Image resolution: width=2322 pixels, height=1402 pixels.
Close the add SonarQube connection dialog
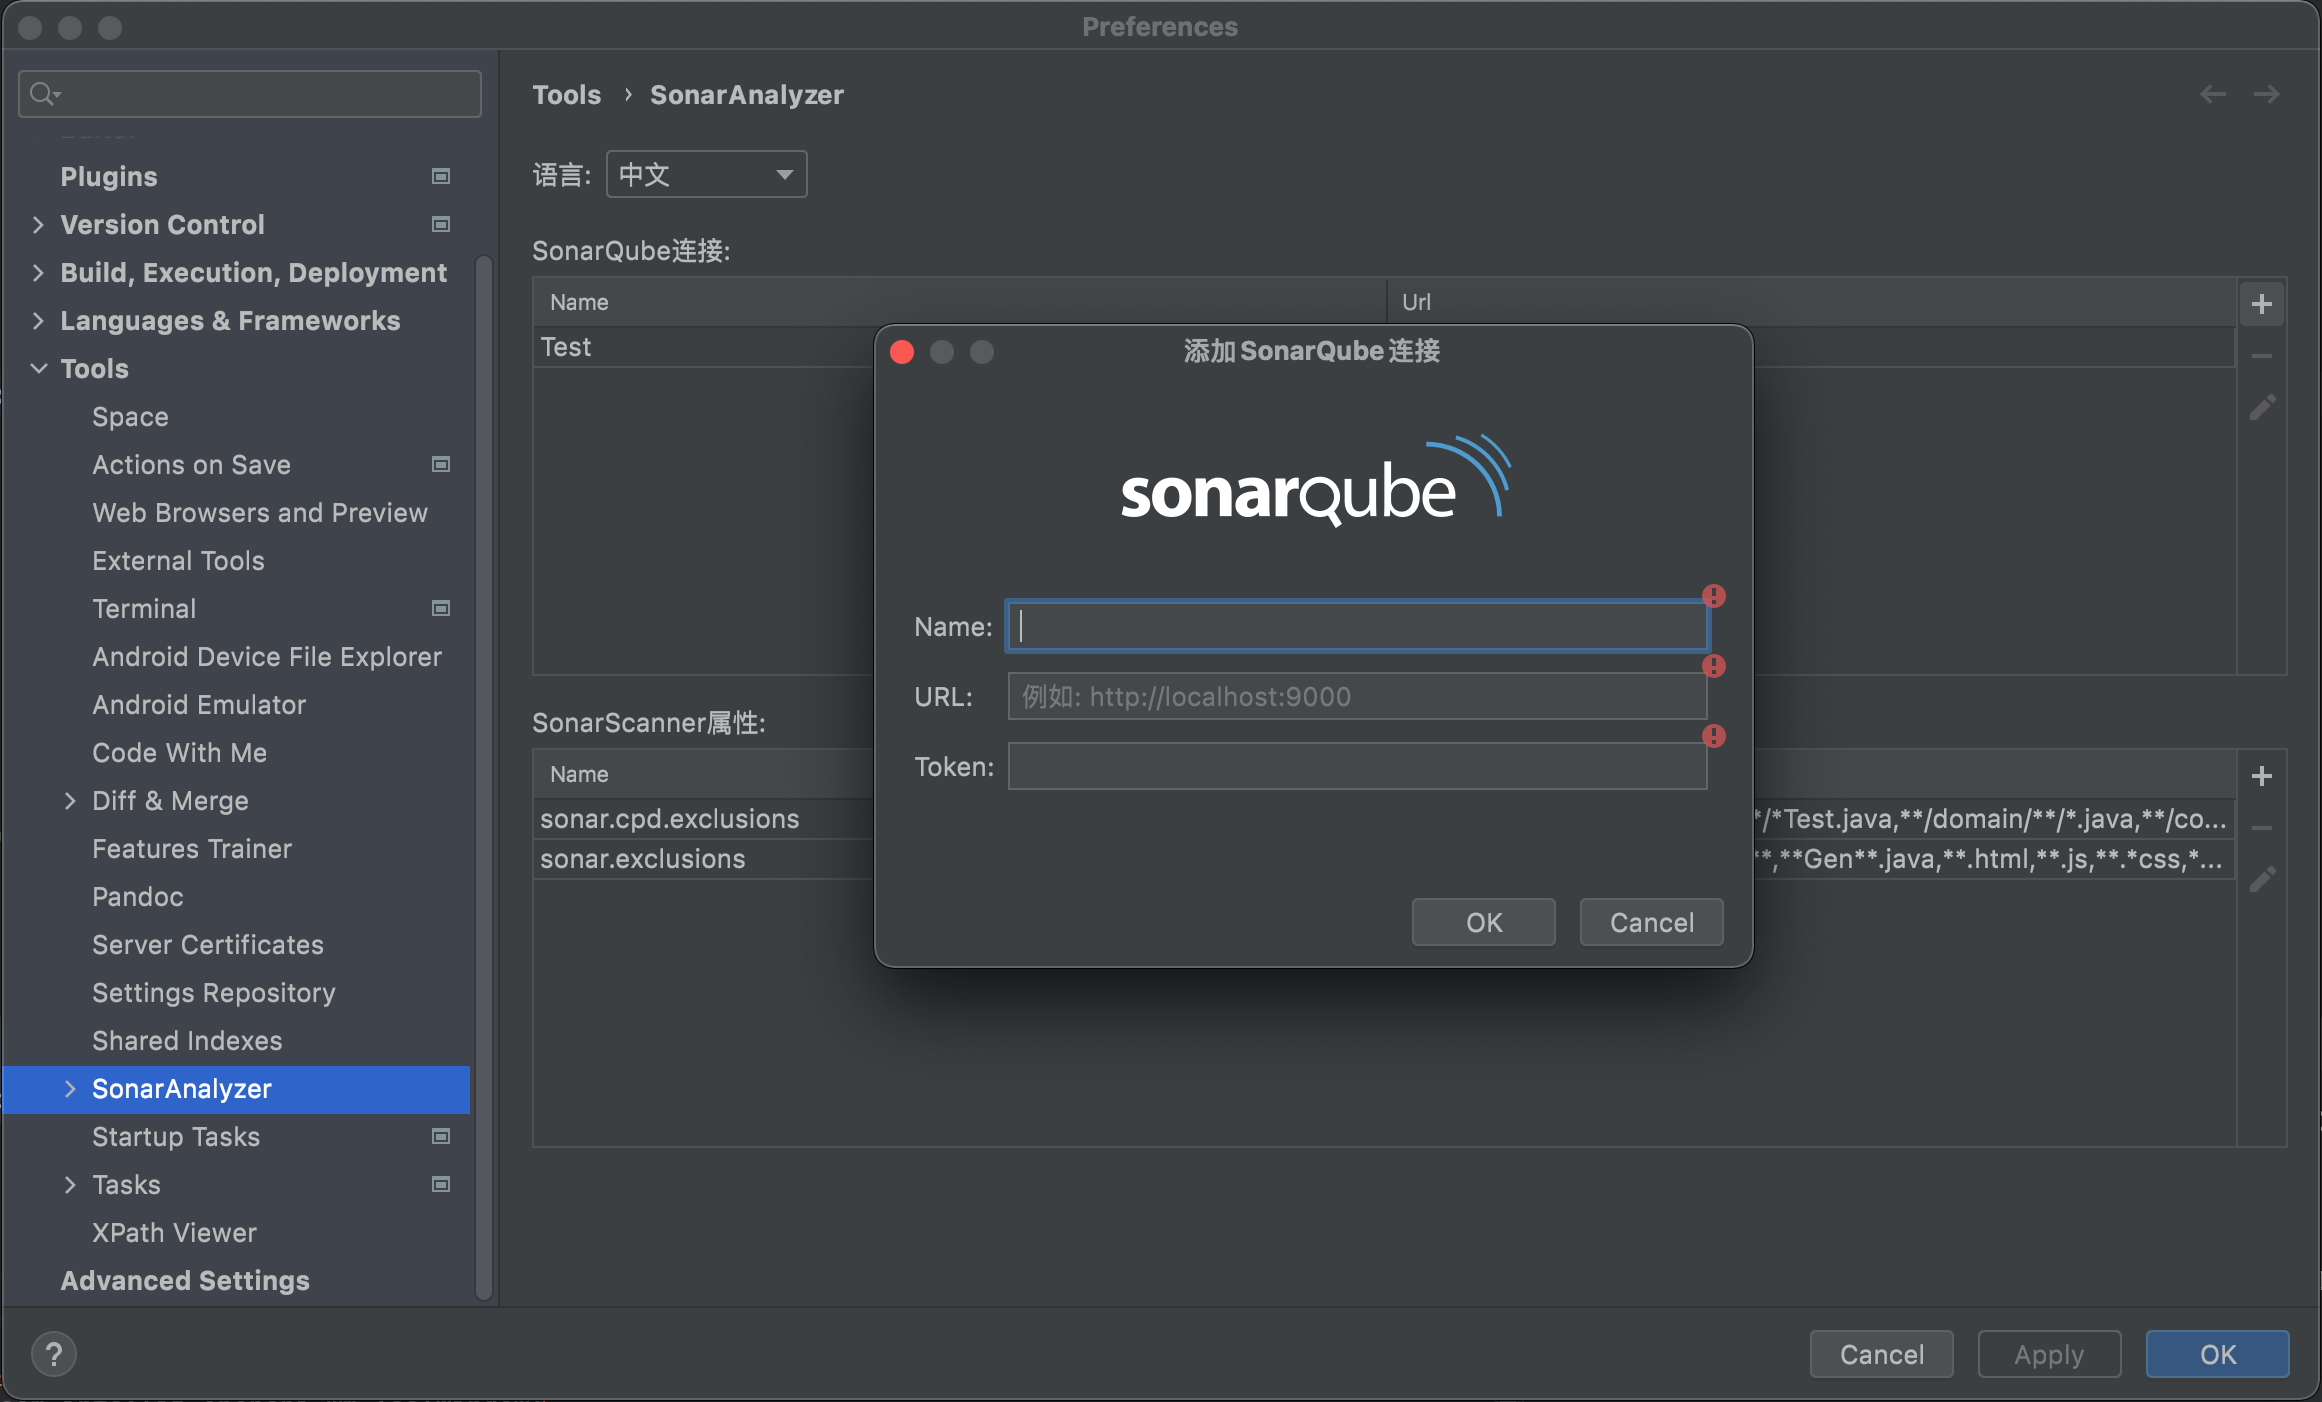coord(902,352)
